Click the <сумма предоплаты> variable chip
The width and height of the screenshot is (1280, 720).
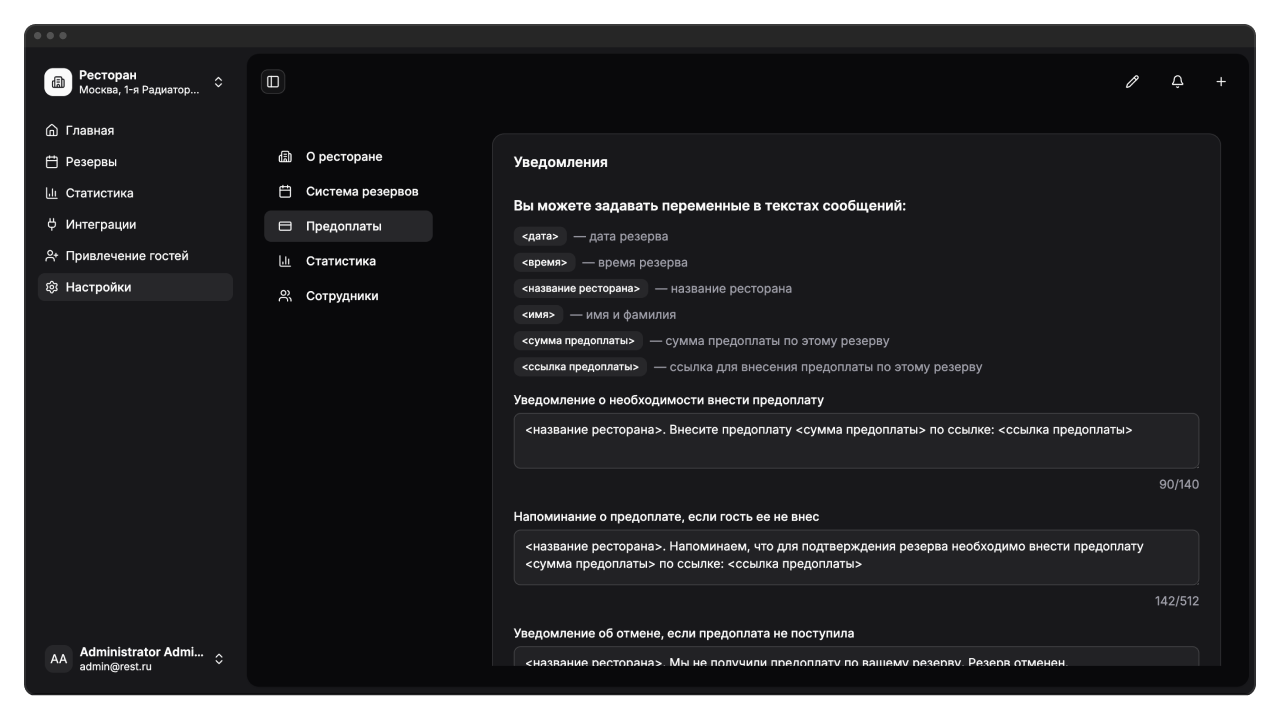(578, 341)
